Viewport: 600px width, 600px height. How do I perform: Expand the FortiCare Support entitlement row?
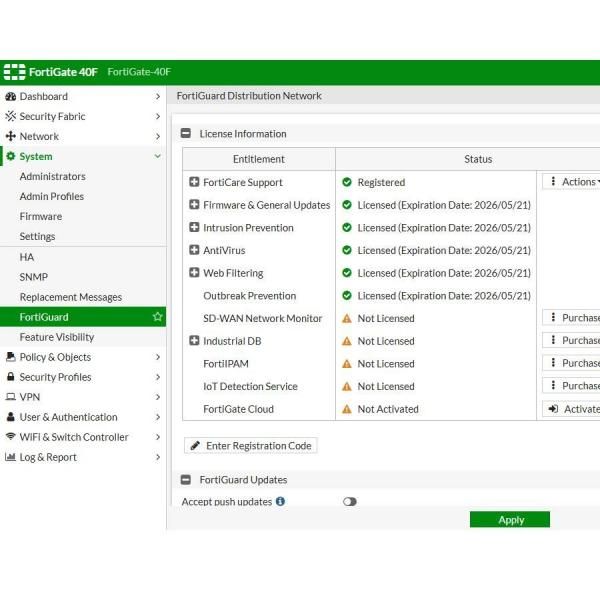click(x=194, y=182)
